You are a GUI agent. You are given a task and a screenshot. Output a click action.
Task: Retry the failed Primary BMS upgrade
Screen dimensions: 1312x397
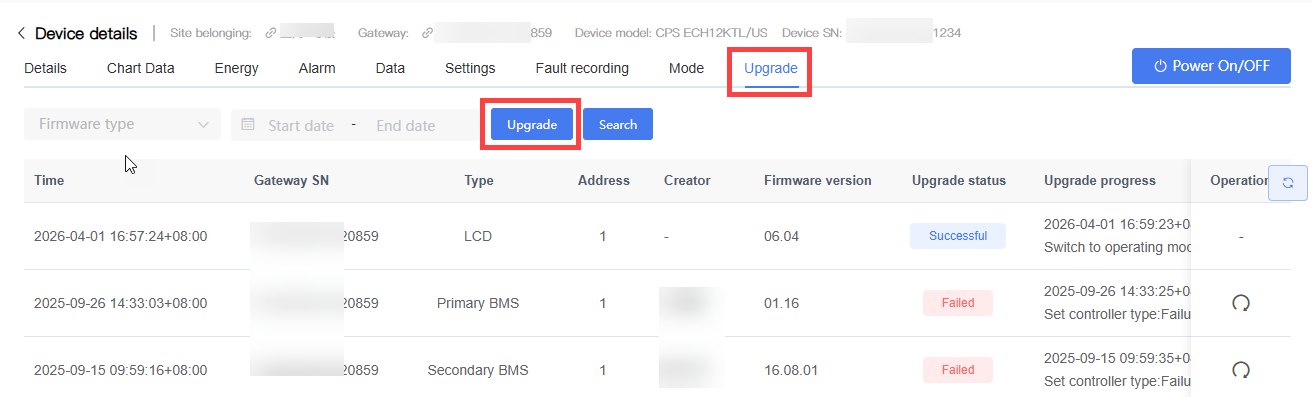[x=1241, y=303]
